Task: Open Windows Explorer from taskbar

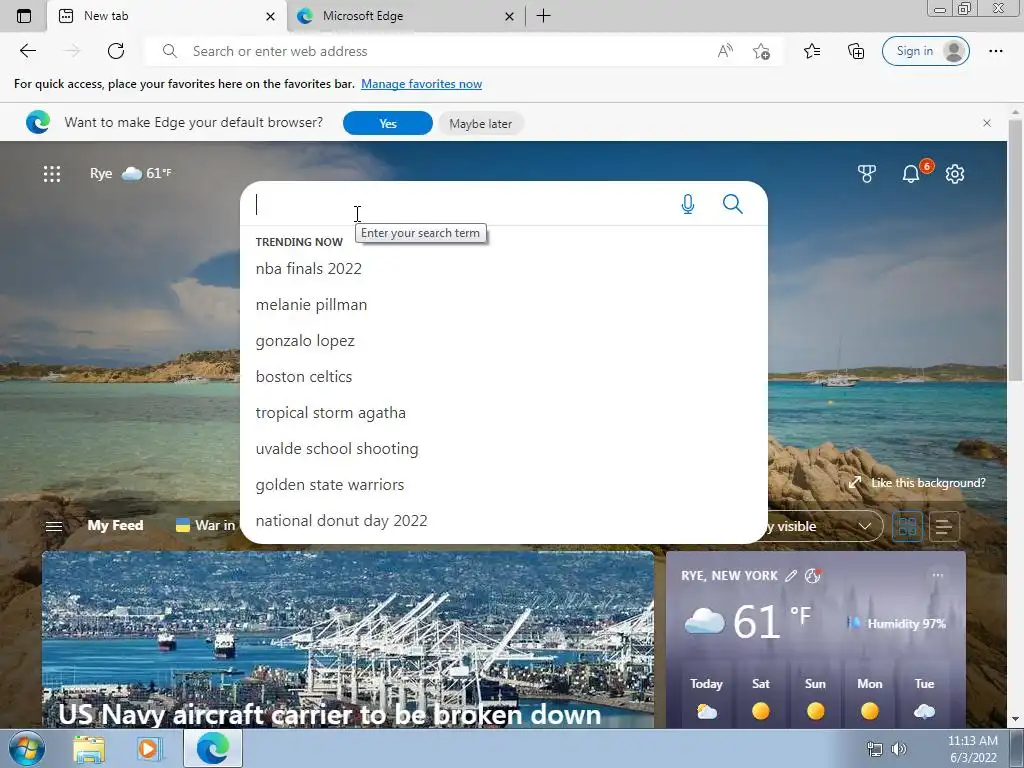Action: (89, 749)
